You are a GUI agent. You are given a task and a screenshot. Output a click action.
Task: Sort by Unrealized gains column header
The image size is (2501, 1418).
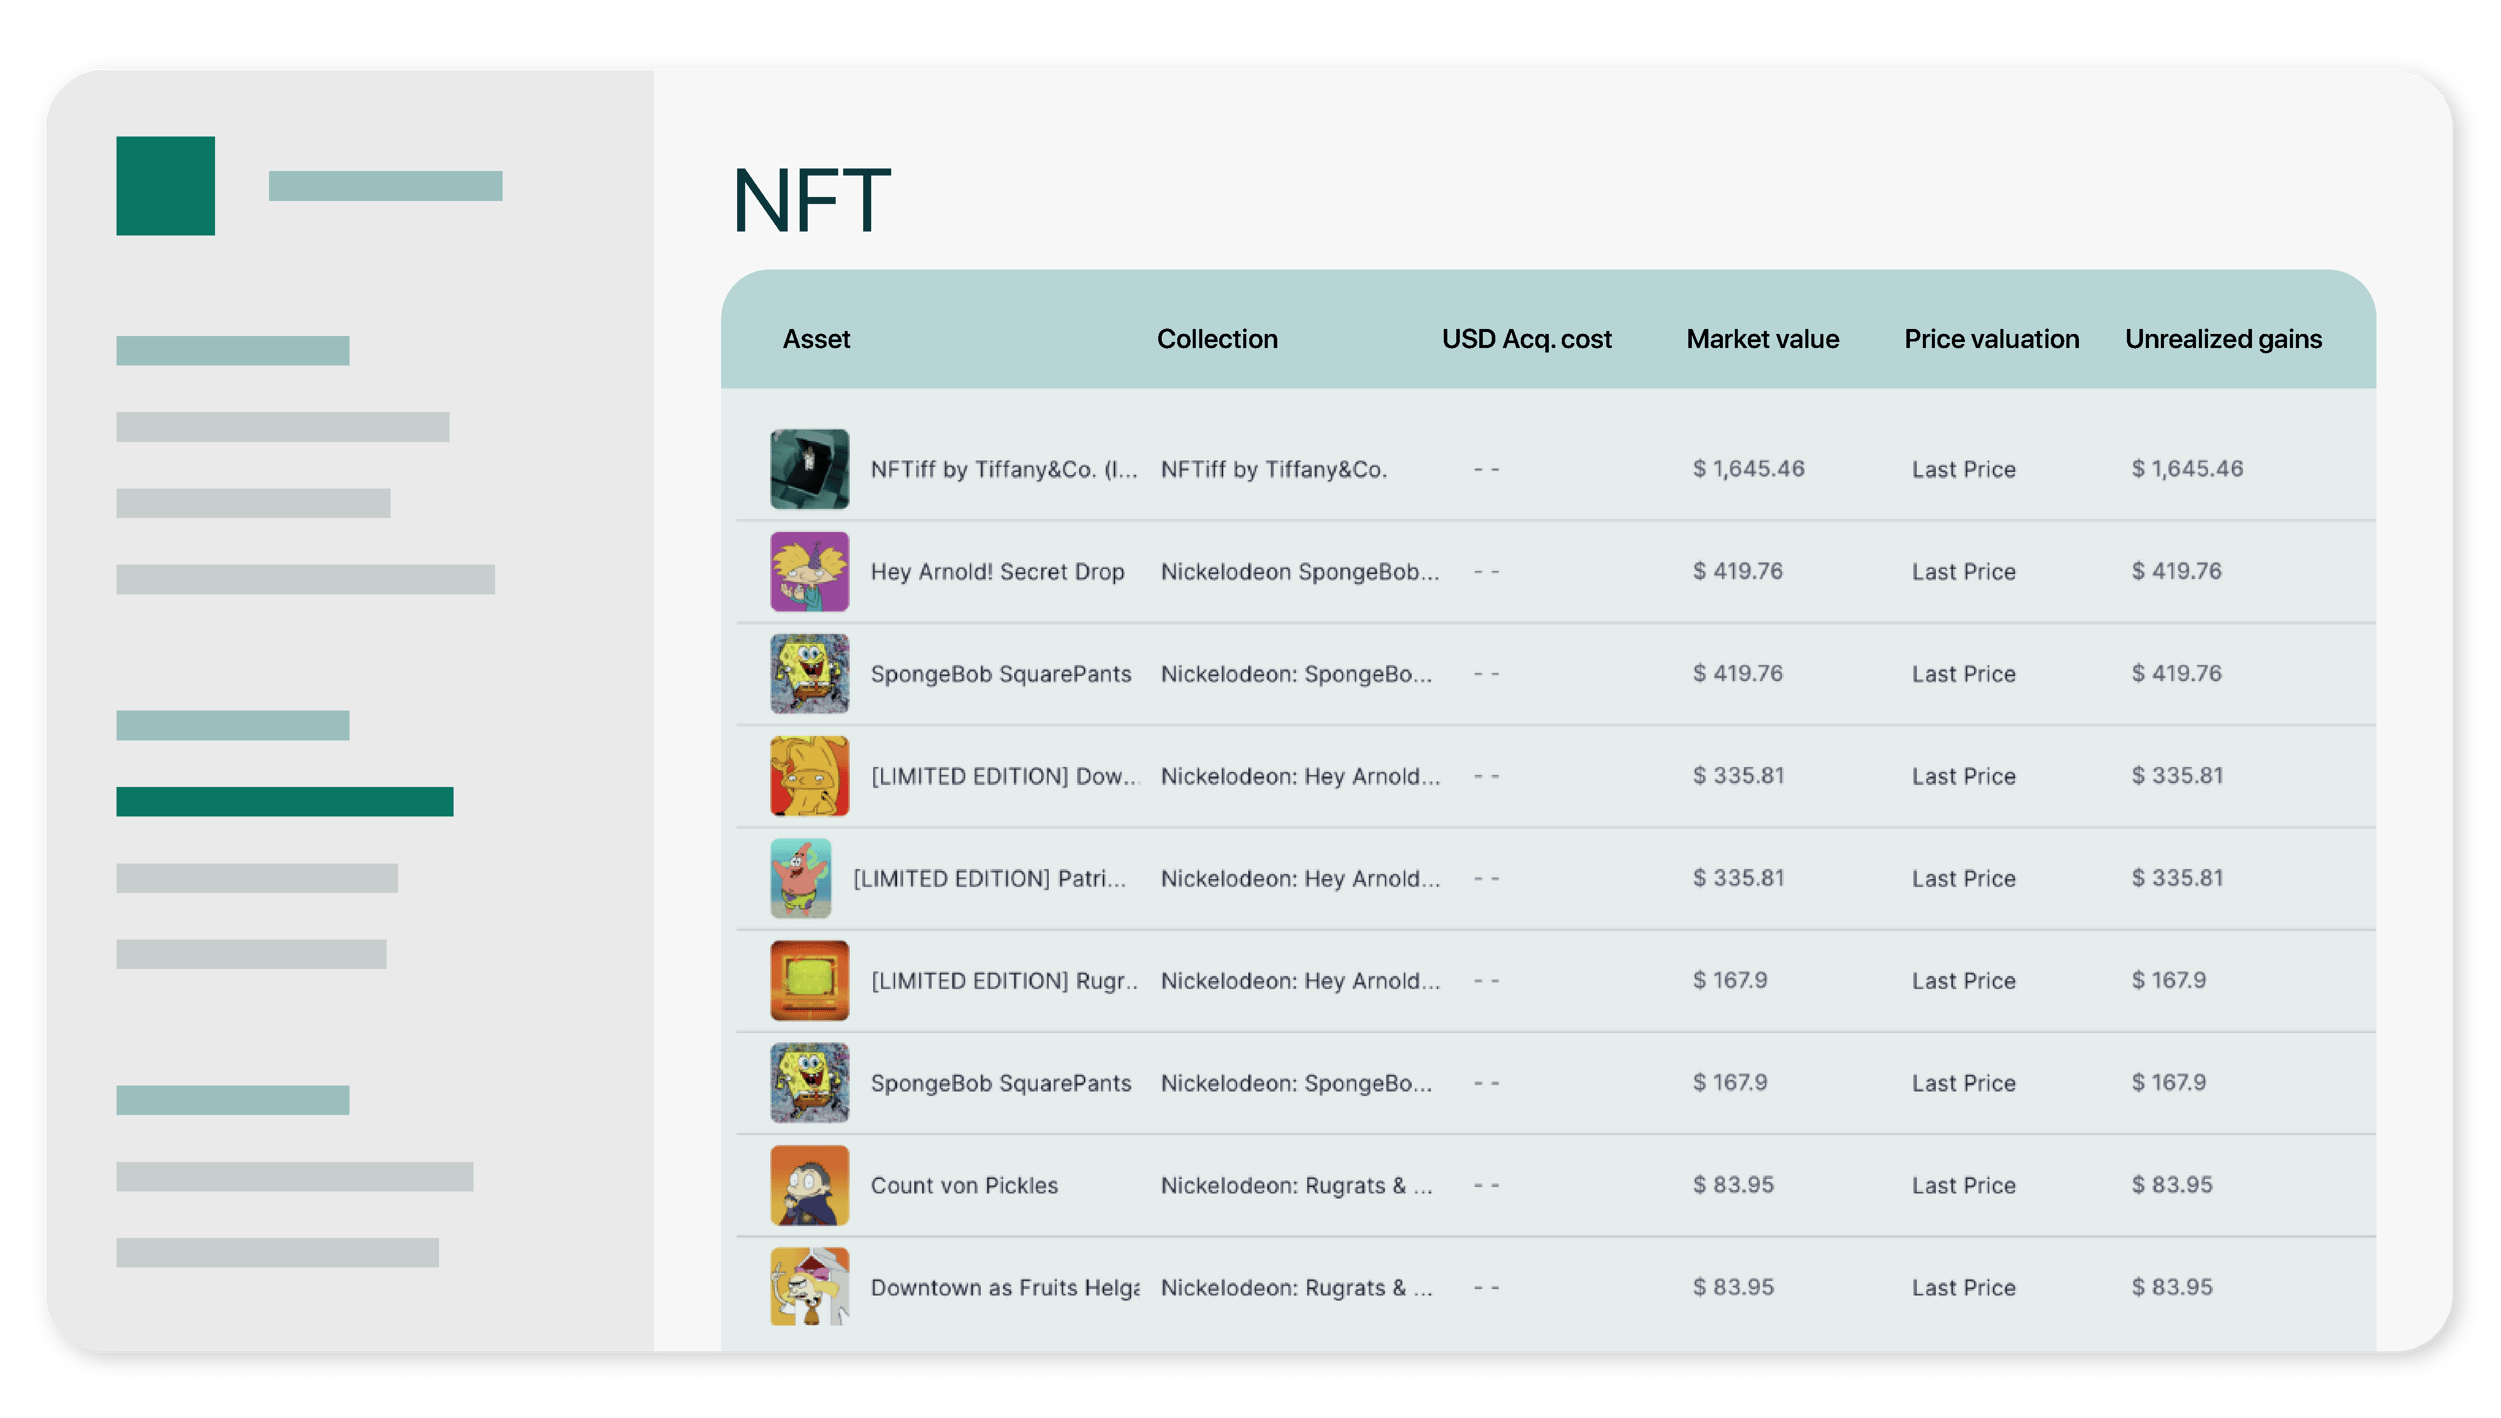(x=2223, y=339)
